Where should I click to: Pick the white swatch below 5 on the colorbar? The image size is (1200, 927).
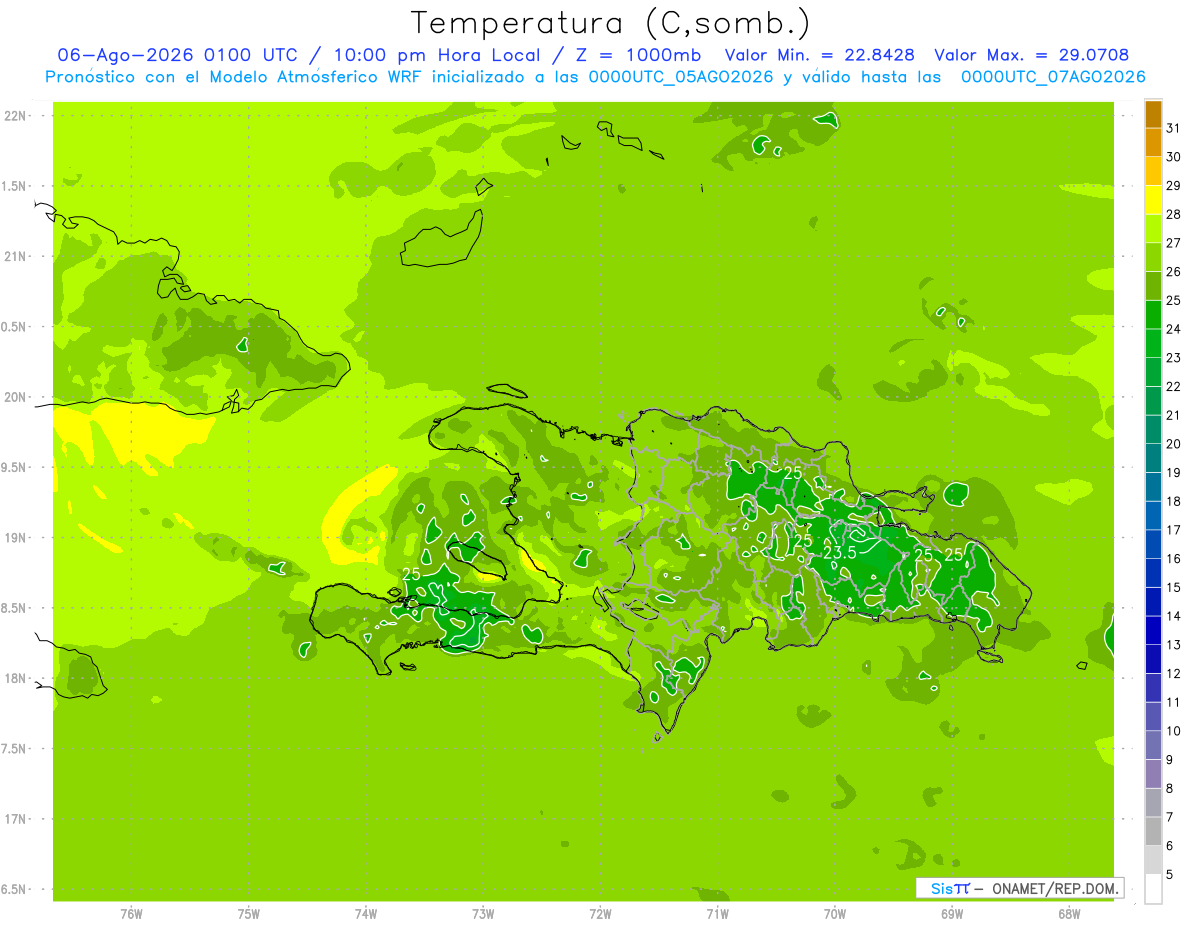[1153, 889]
